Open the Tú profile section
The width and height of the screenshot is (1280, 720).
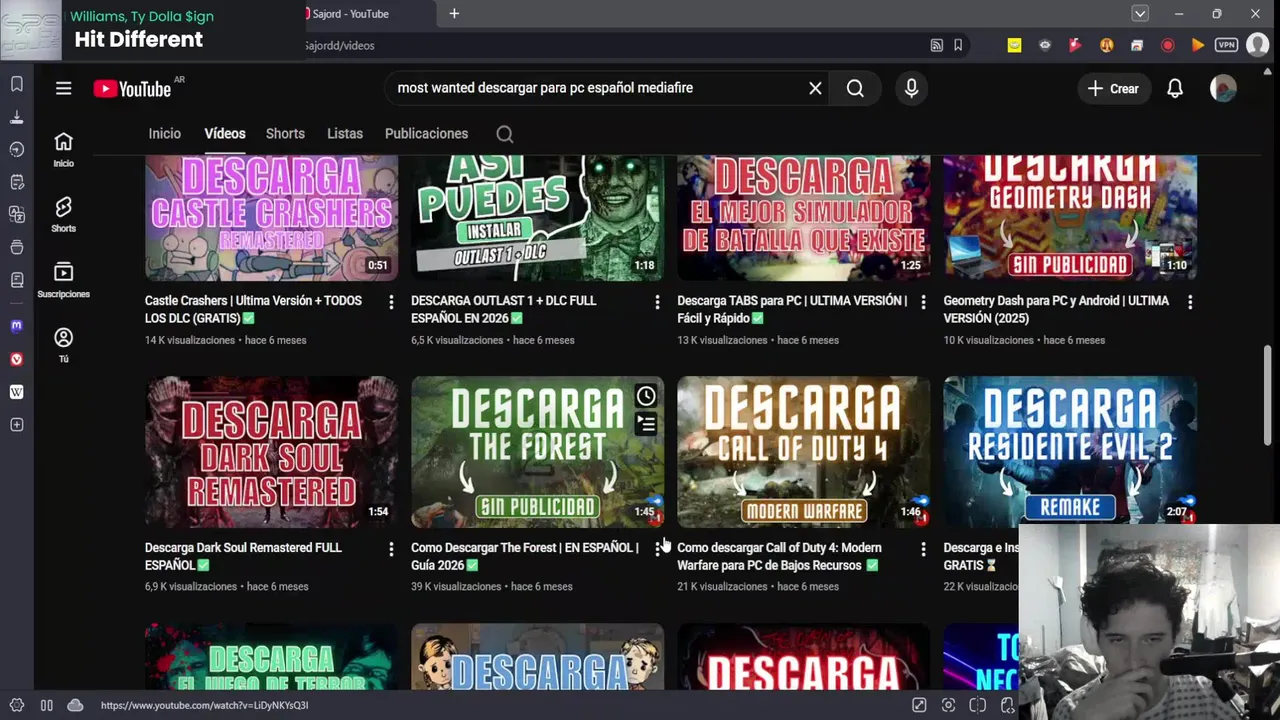[x=63, y=345]
